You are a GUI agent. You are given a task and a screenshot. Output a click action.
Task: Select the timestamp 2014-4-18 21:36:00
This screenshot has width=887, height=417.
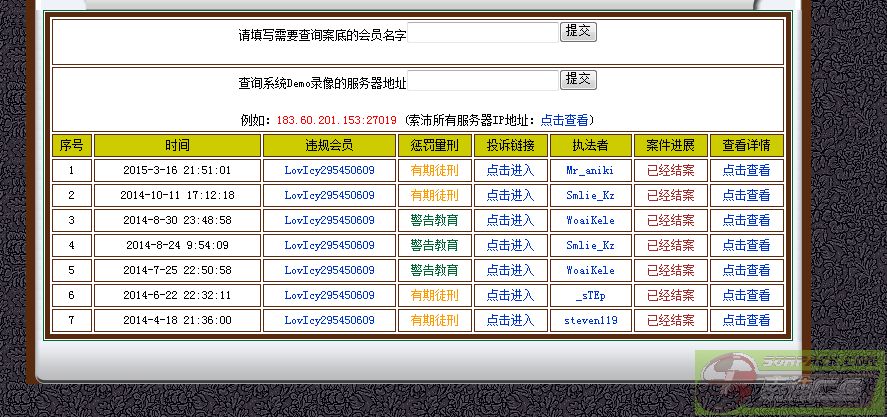tap(177, 320)
